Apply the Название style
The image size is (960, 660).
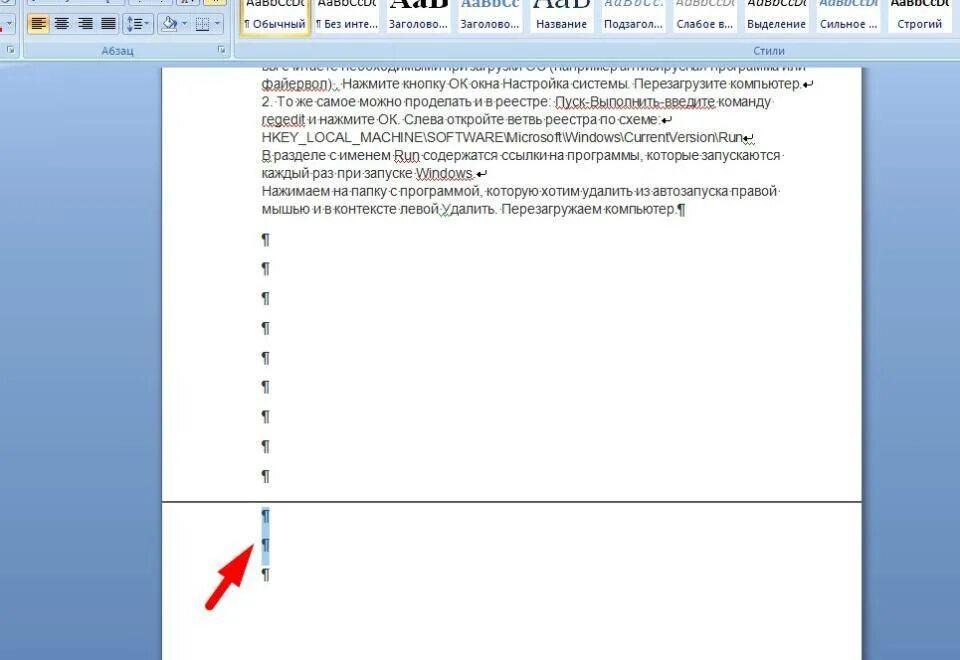tap(561, 17)
